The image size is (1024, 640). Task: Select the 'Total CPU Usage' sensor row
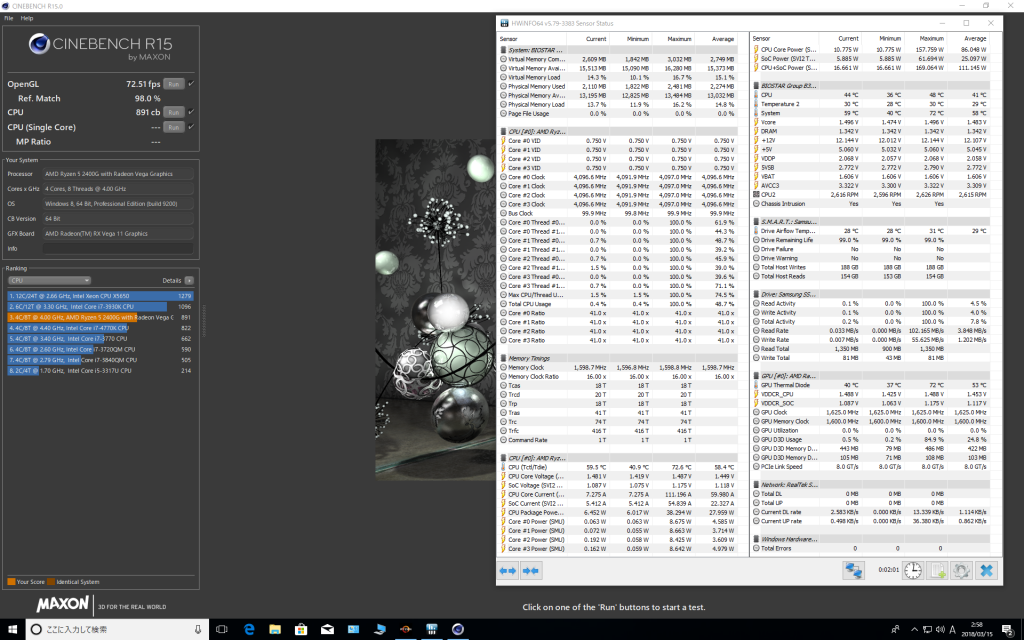(x=618, y=304)
